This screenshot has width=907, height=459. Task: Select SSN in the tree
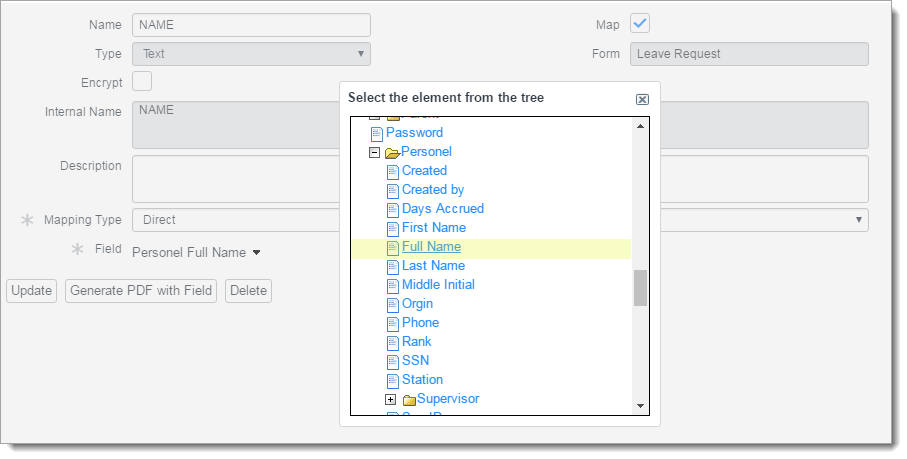415,361
